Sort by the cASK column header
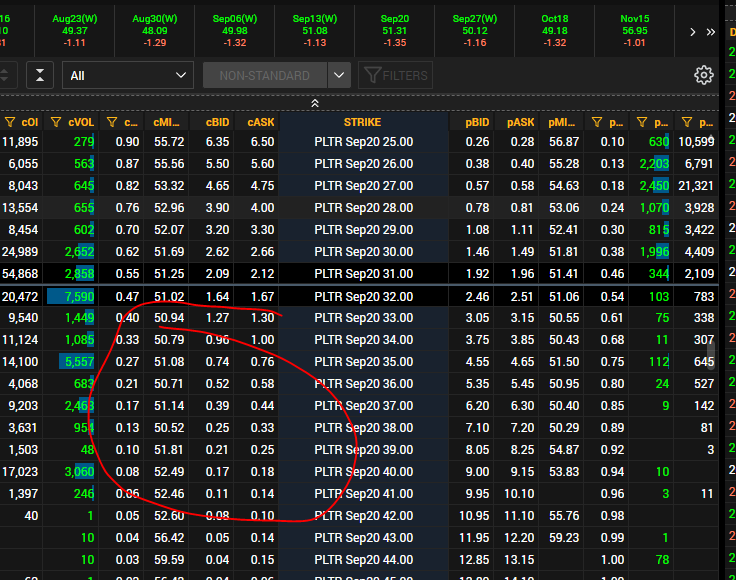The width and height of the screenshot is (736, 580). (x=261, y=122)
